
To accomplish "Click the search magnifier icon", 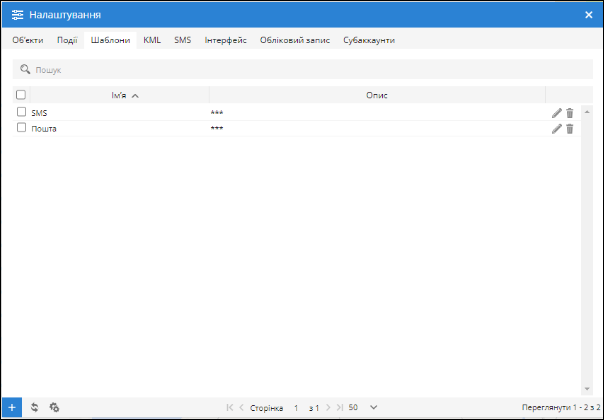I will point(25,69).
